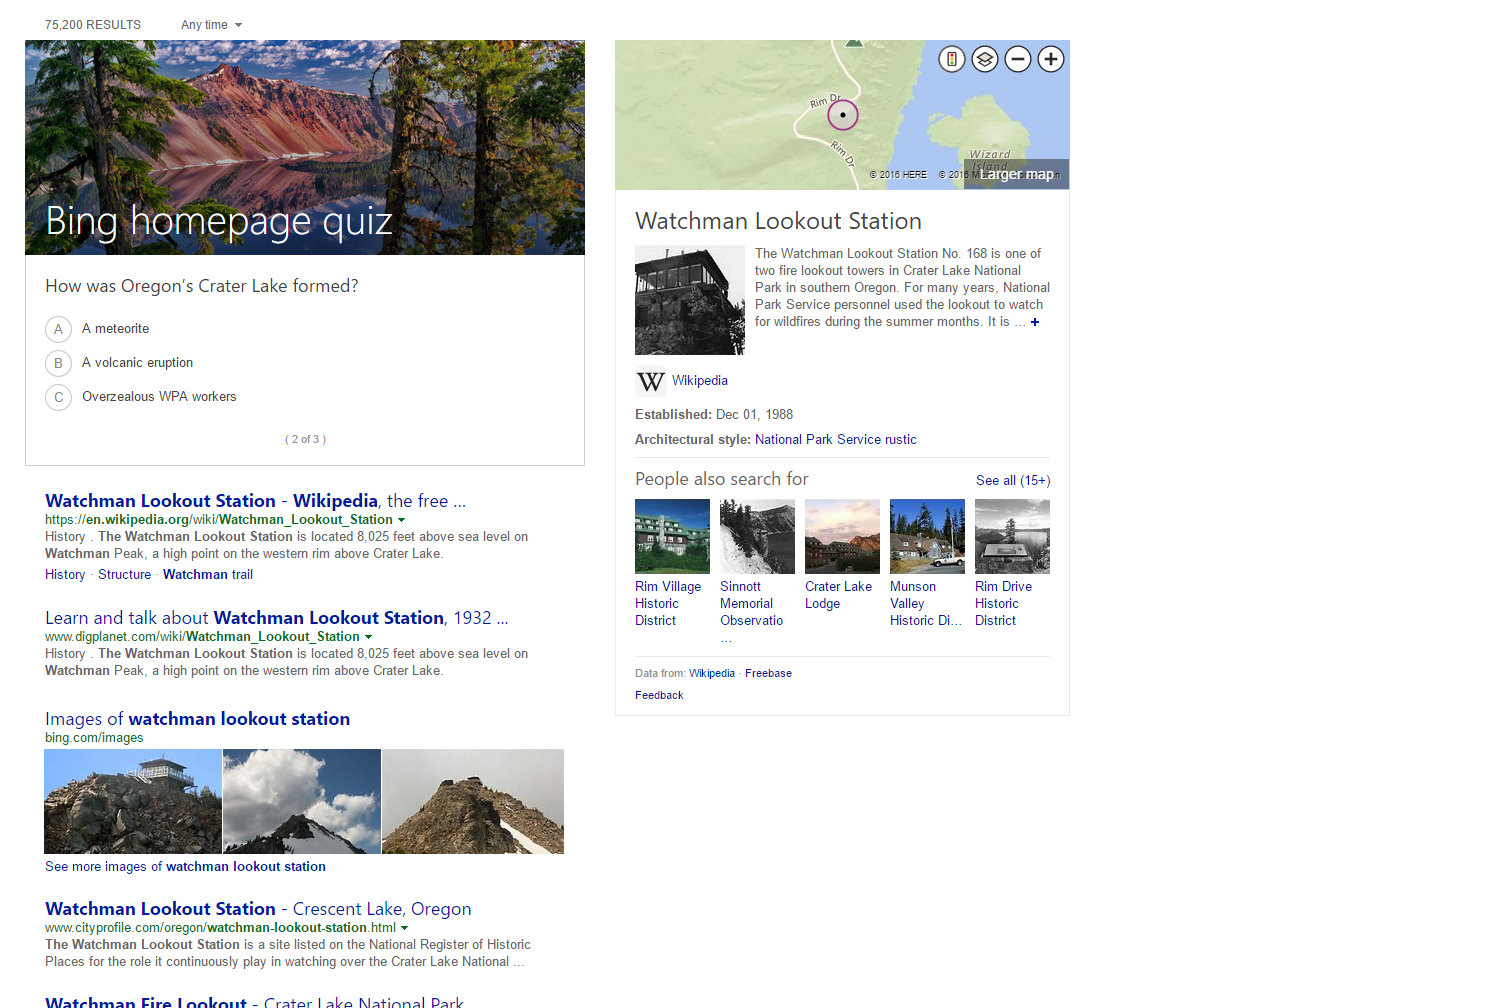
Task: Open Munson Valley Historic District thumbnail
Action: pos(927,537)
